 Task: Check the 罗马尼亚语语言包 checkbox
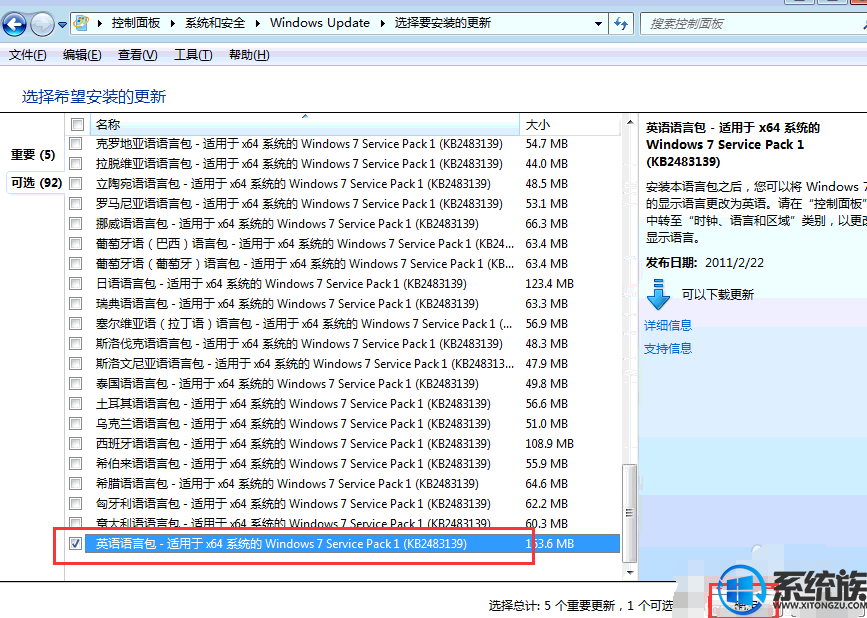[75, 204]
